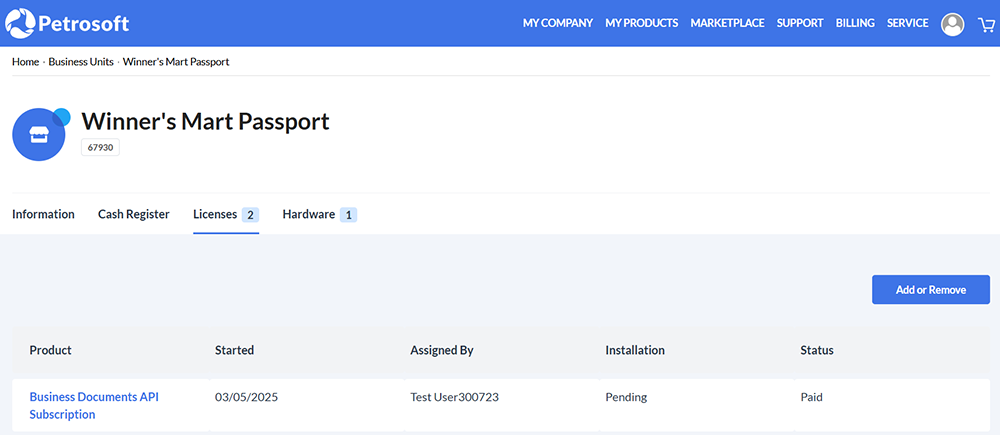Open SUPPORT menu
The height and width of the screenshot is (435, 1000).
coord(800,23)
